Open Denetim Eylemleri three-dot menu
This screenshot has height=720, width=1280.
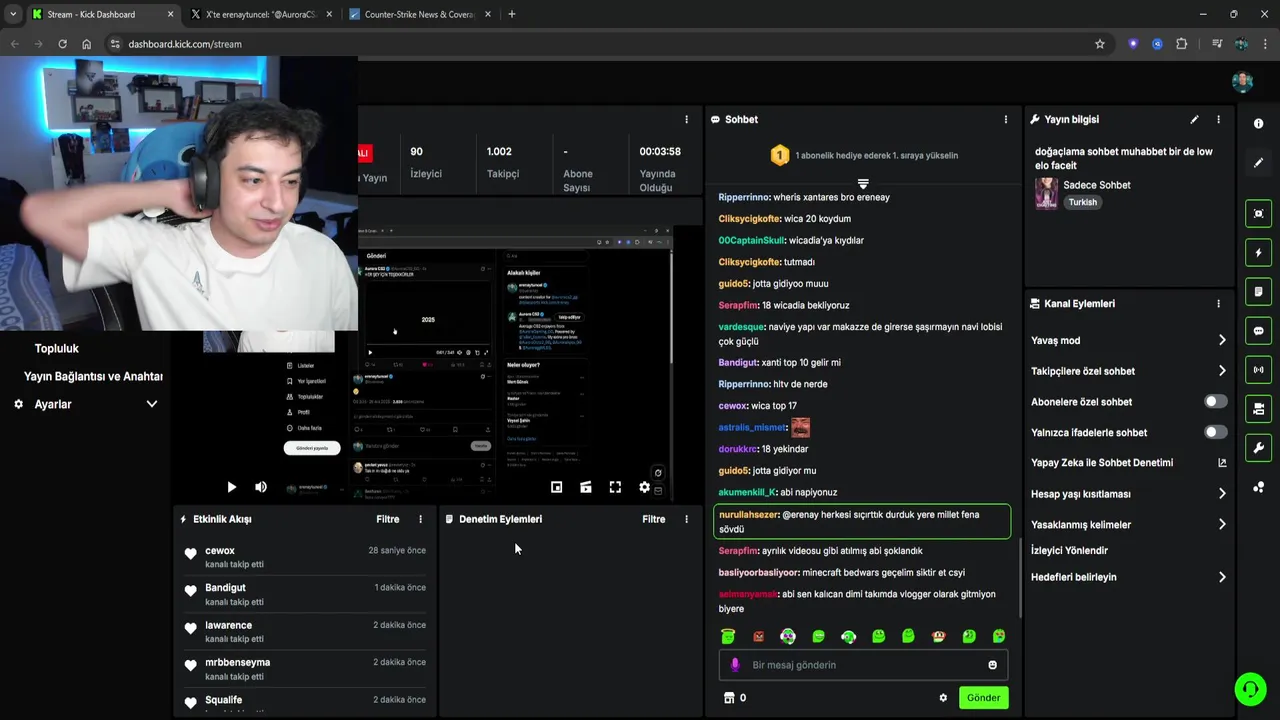[686, 519]
